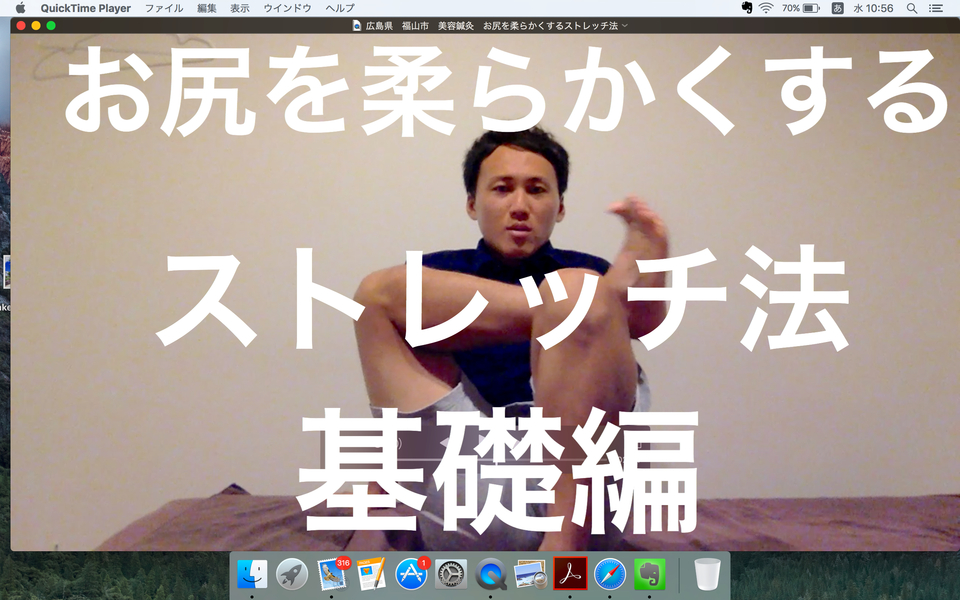Open the green Evernote Dock icon

(650, 574)
